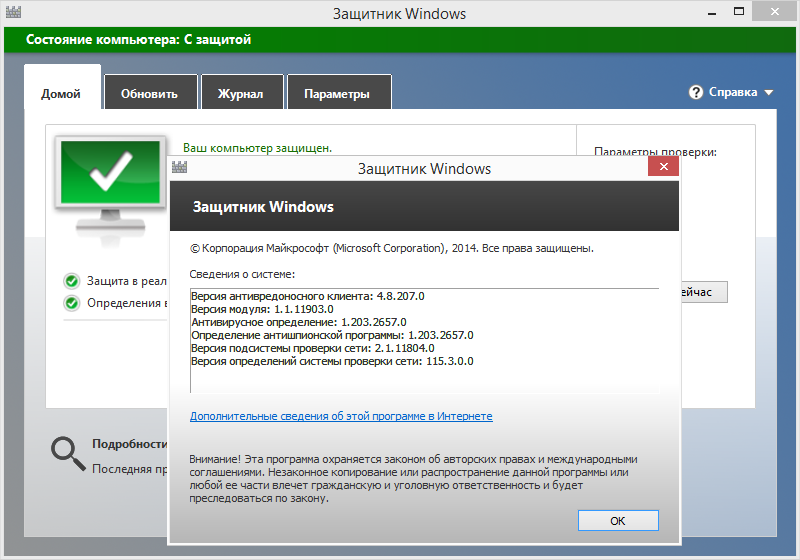Image resolution: width=800 pixels, height=560 pixels.
Task: Select 'Версия подсистемы проверки сети' line
Action: [x=313, y=348]
